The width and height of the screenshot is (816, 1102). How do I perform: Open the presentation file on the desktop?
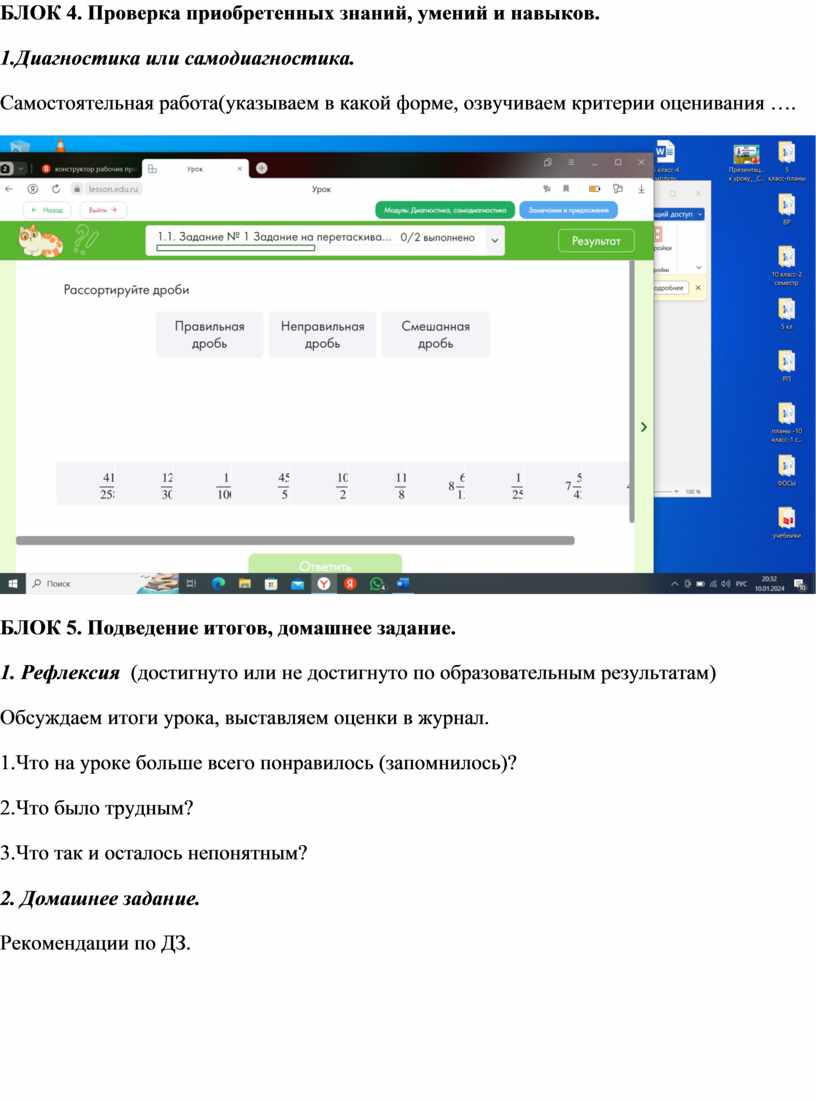coord(746,155)
